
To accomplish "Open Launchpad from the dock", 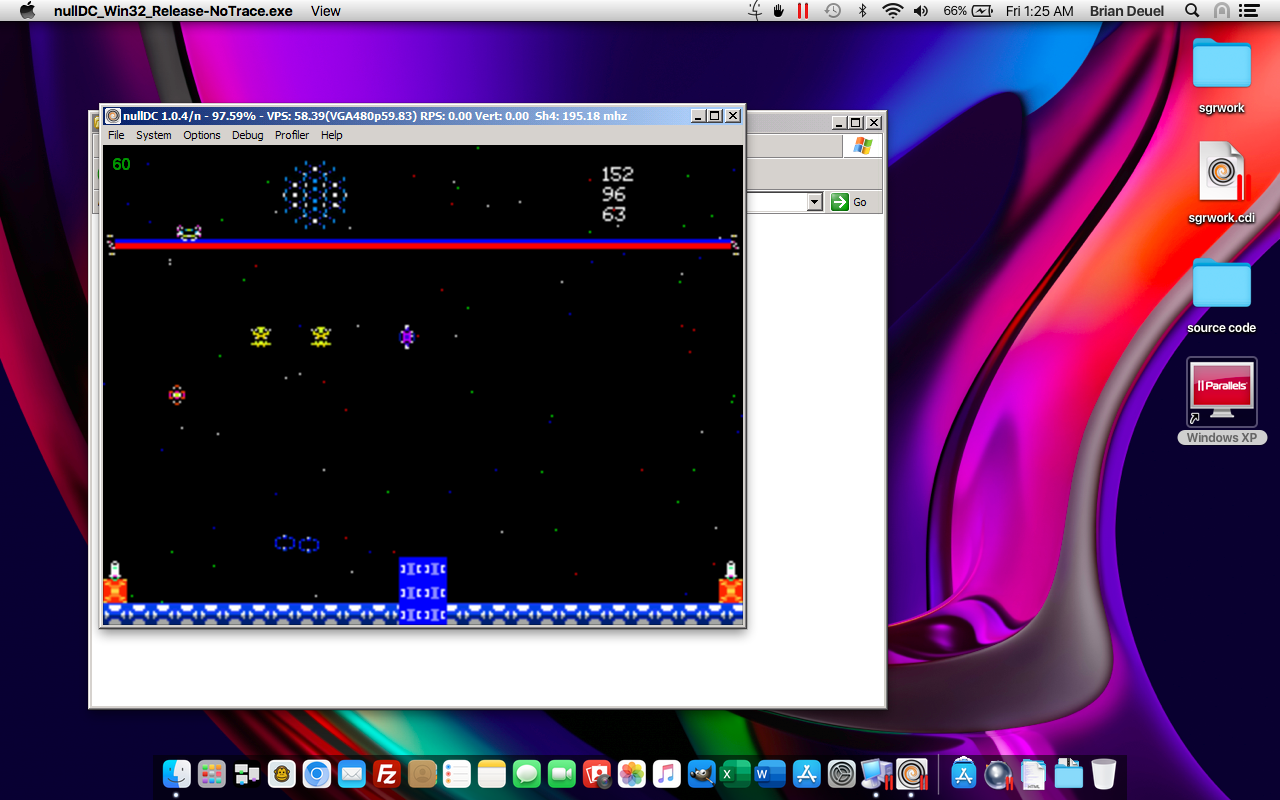I will pos(212,774).
